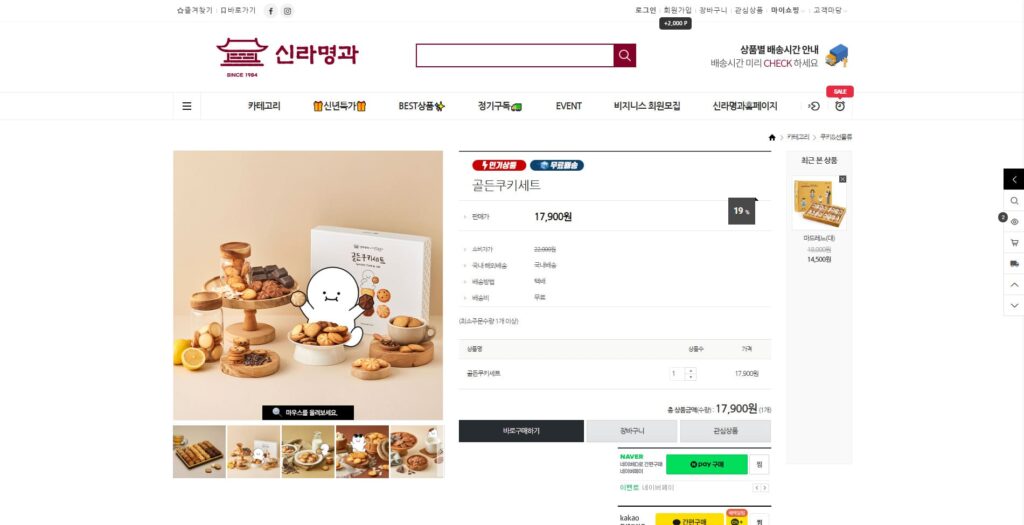Click the search magnifier button in header
Viewport: 1024px width, 525px height.
pos(624,56)
